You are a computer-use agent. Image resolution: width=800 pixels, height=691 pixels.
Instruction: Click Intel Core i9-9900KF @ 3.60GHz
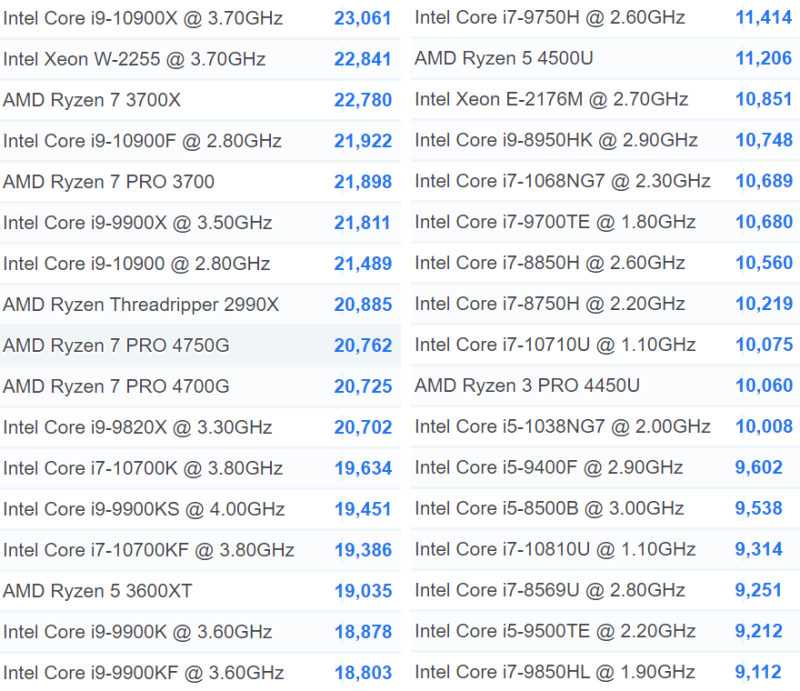143,673
